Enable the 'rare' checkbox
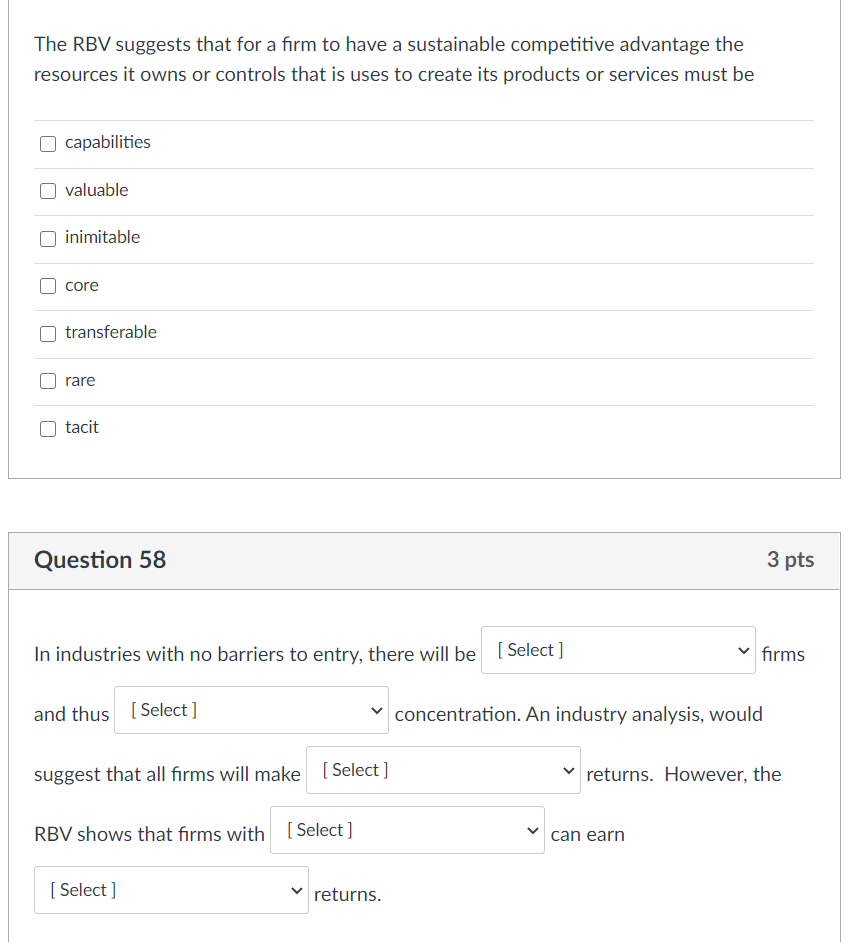This screenshot has height=942, width=859. (48, 381)
